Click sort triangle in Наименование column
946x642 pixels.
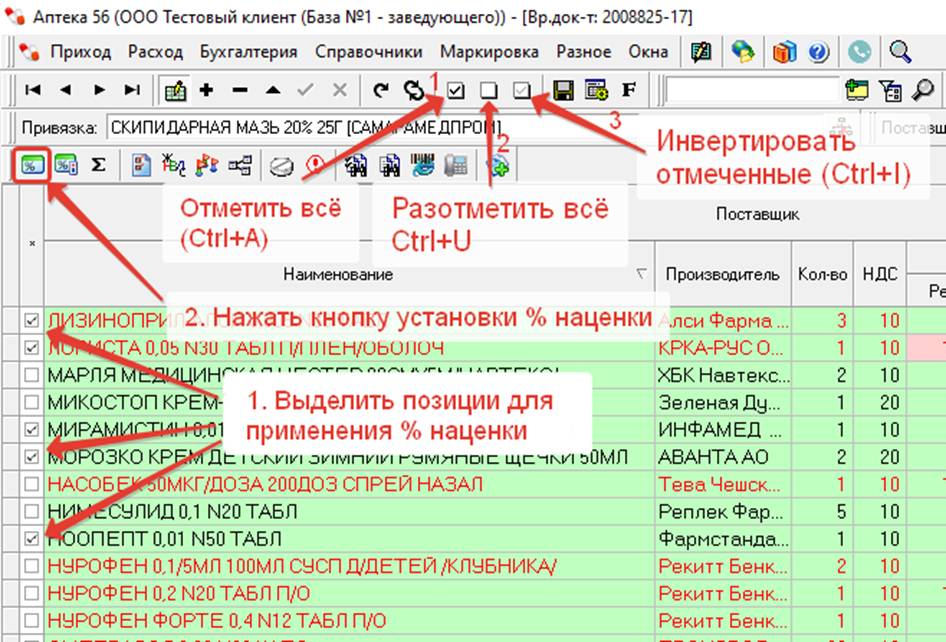pos(641,274)
